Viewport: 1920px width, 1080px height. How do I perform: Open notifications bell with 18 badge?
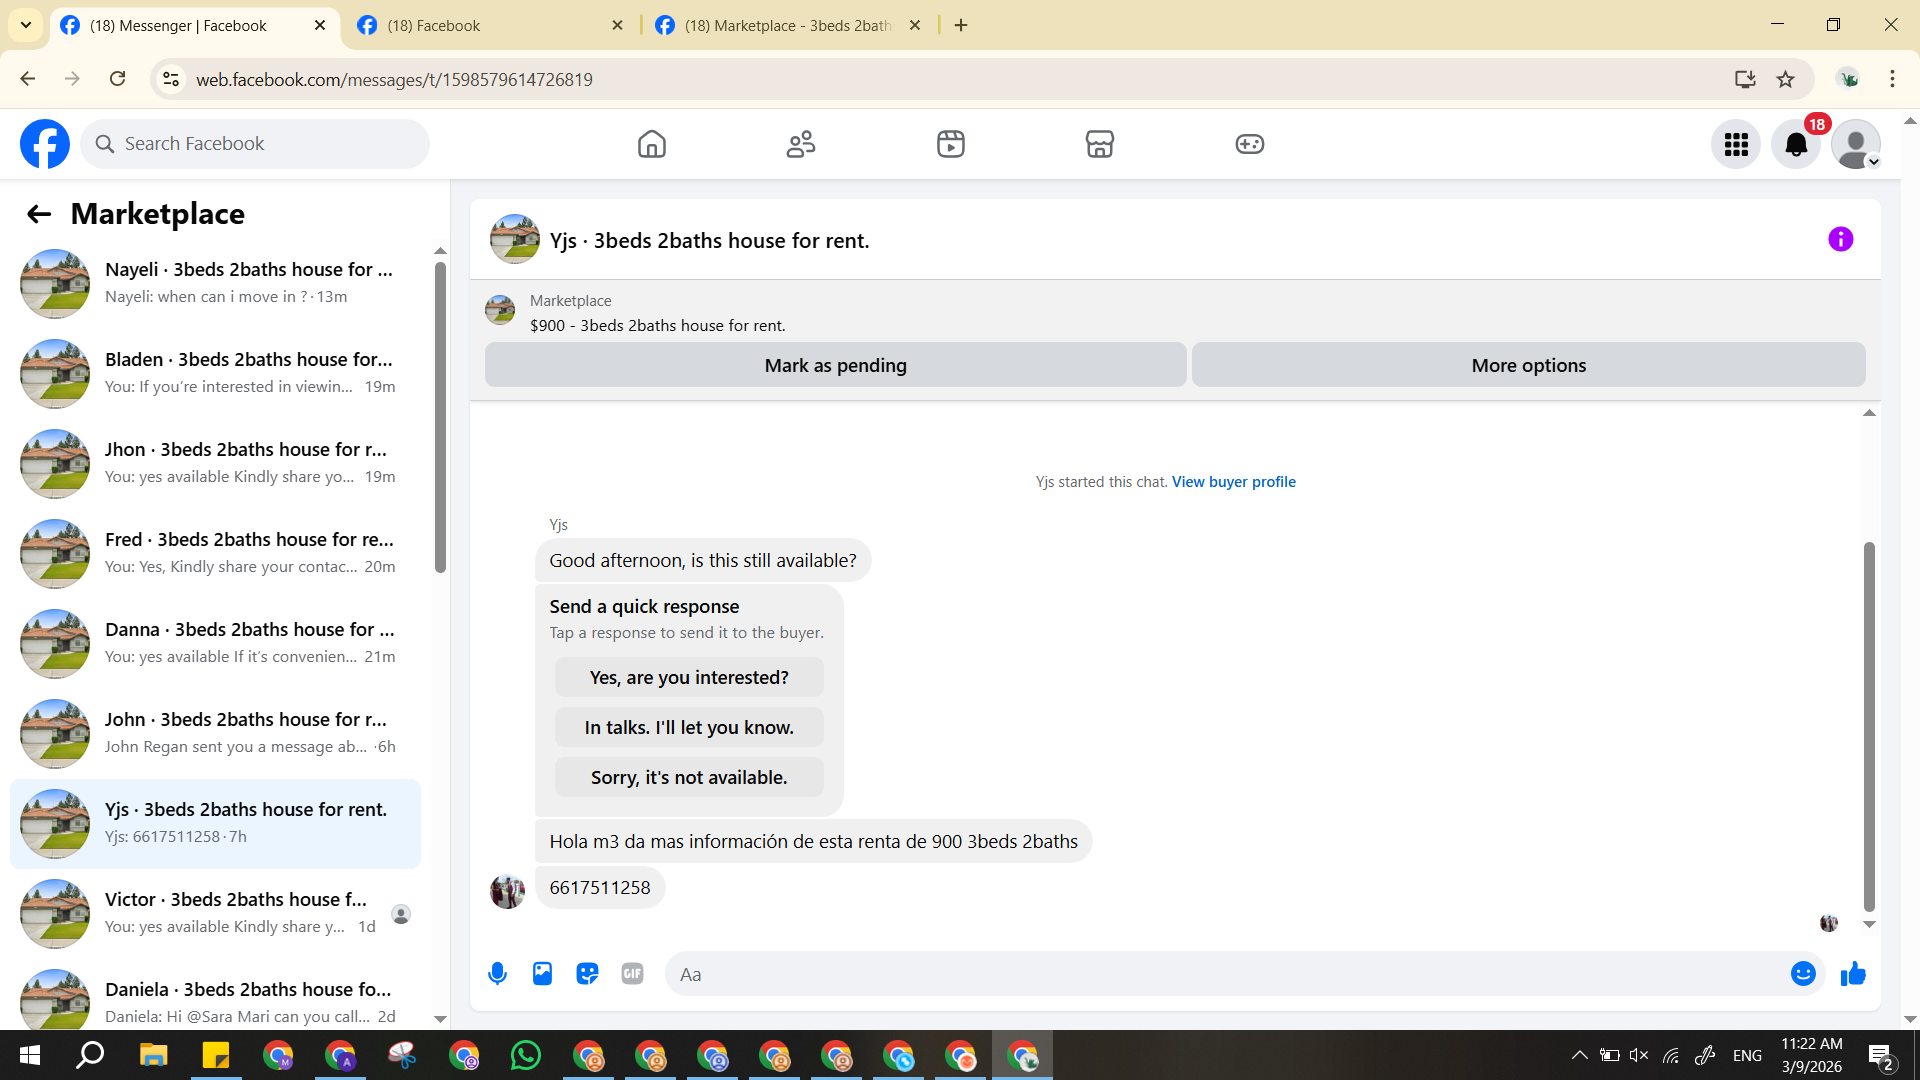pyautogui.click(x=1796, y=145)
